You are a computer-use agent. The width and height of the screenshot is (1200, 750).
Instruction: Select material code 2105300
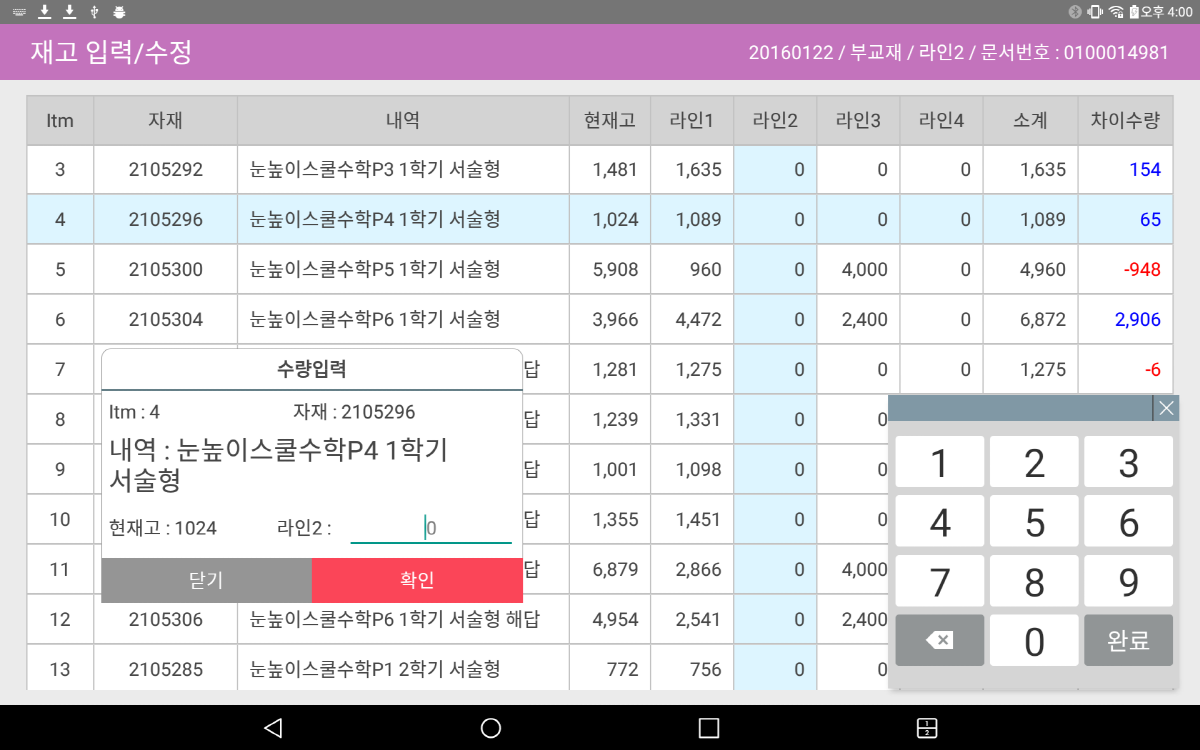coord(166,270)
